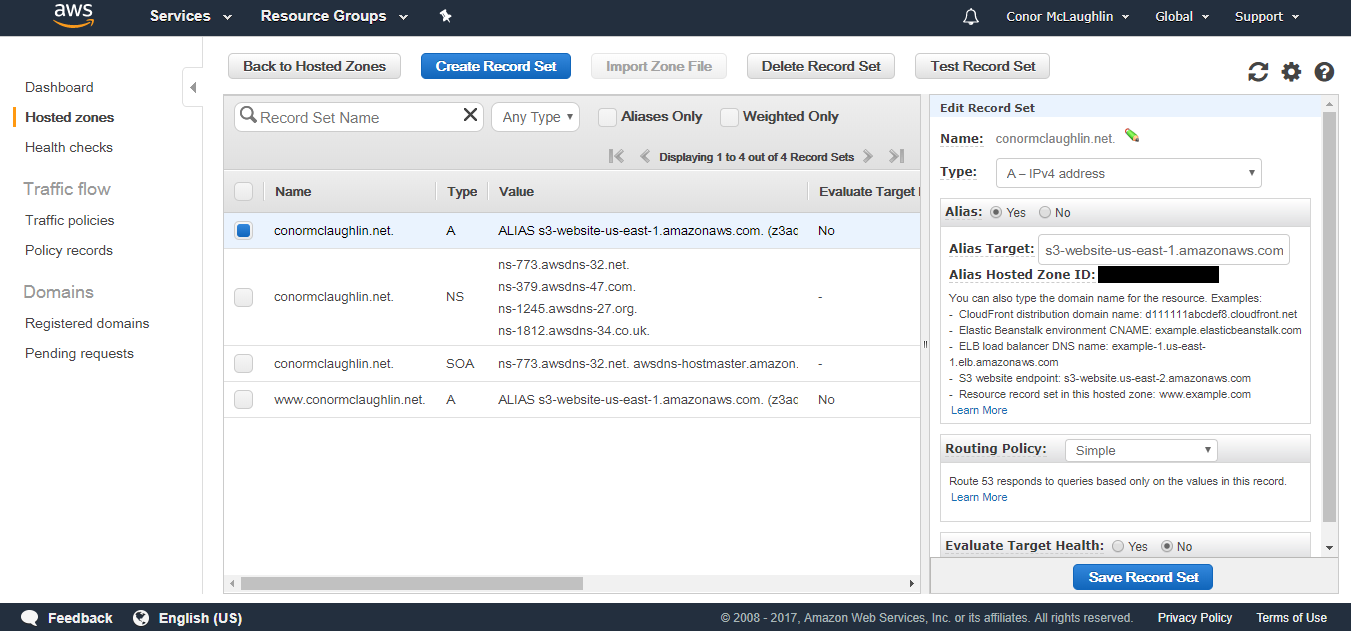Tick the select-all checkbox in the table header

click(243, 191)
